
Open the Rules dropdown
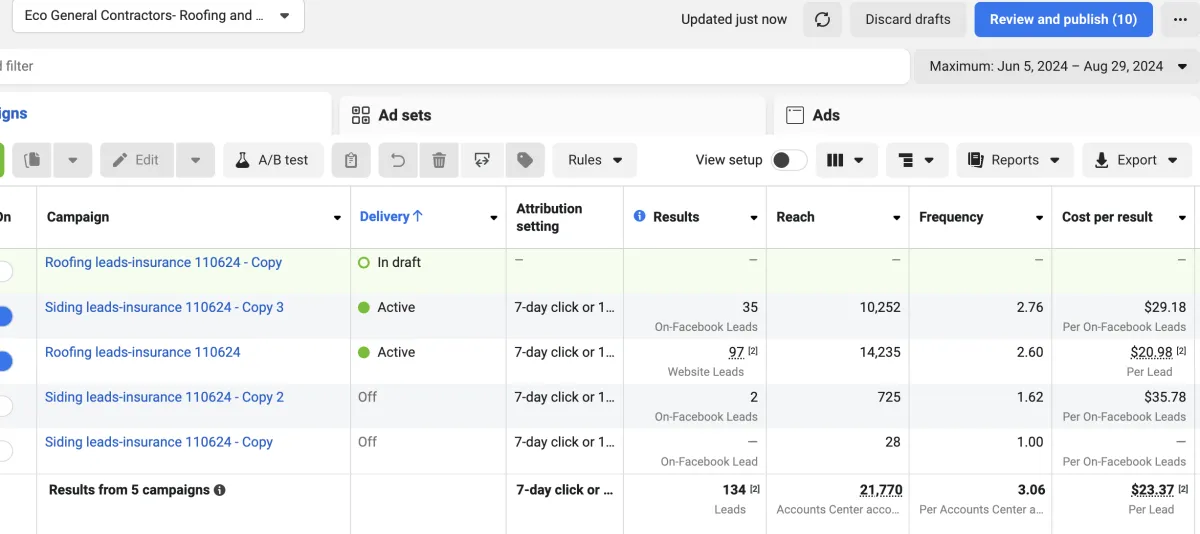click(595, 160)
